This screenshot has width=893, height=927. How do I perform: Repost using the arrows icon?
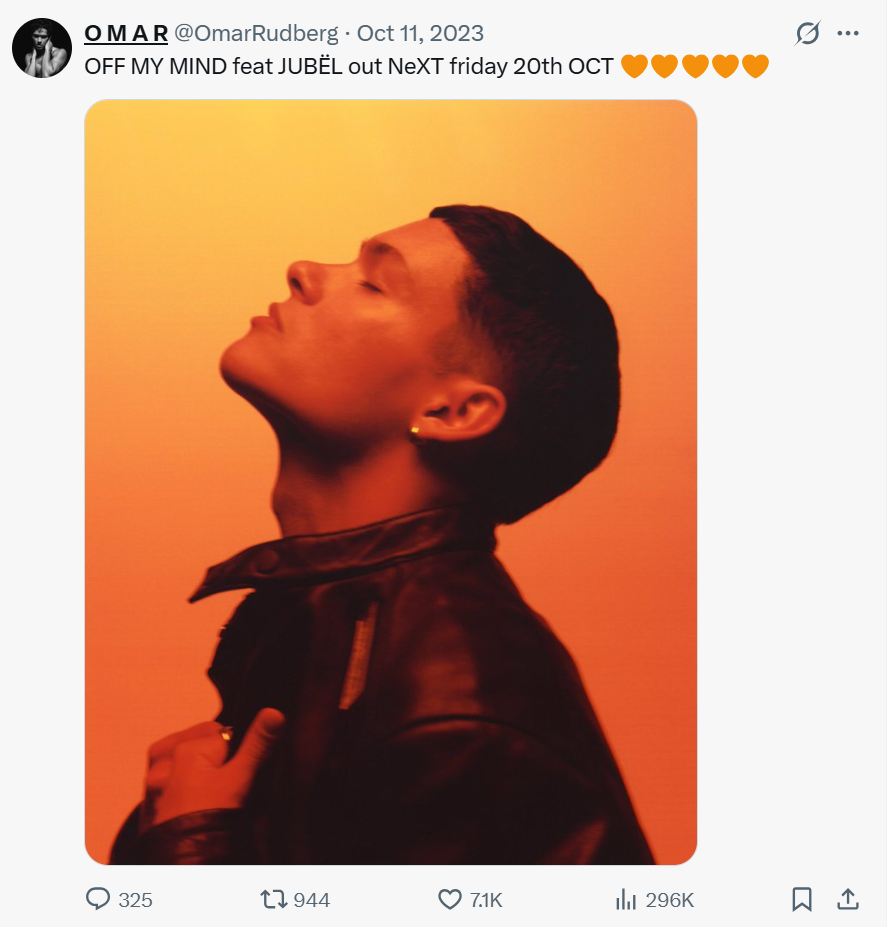pyautogui.click(x=273, y=900)
